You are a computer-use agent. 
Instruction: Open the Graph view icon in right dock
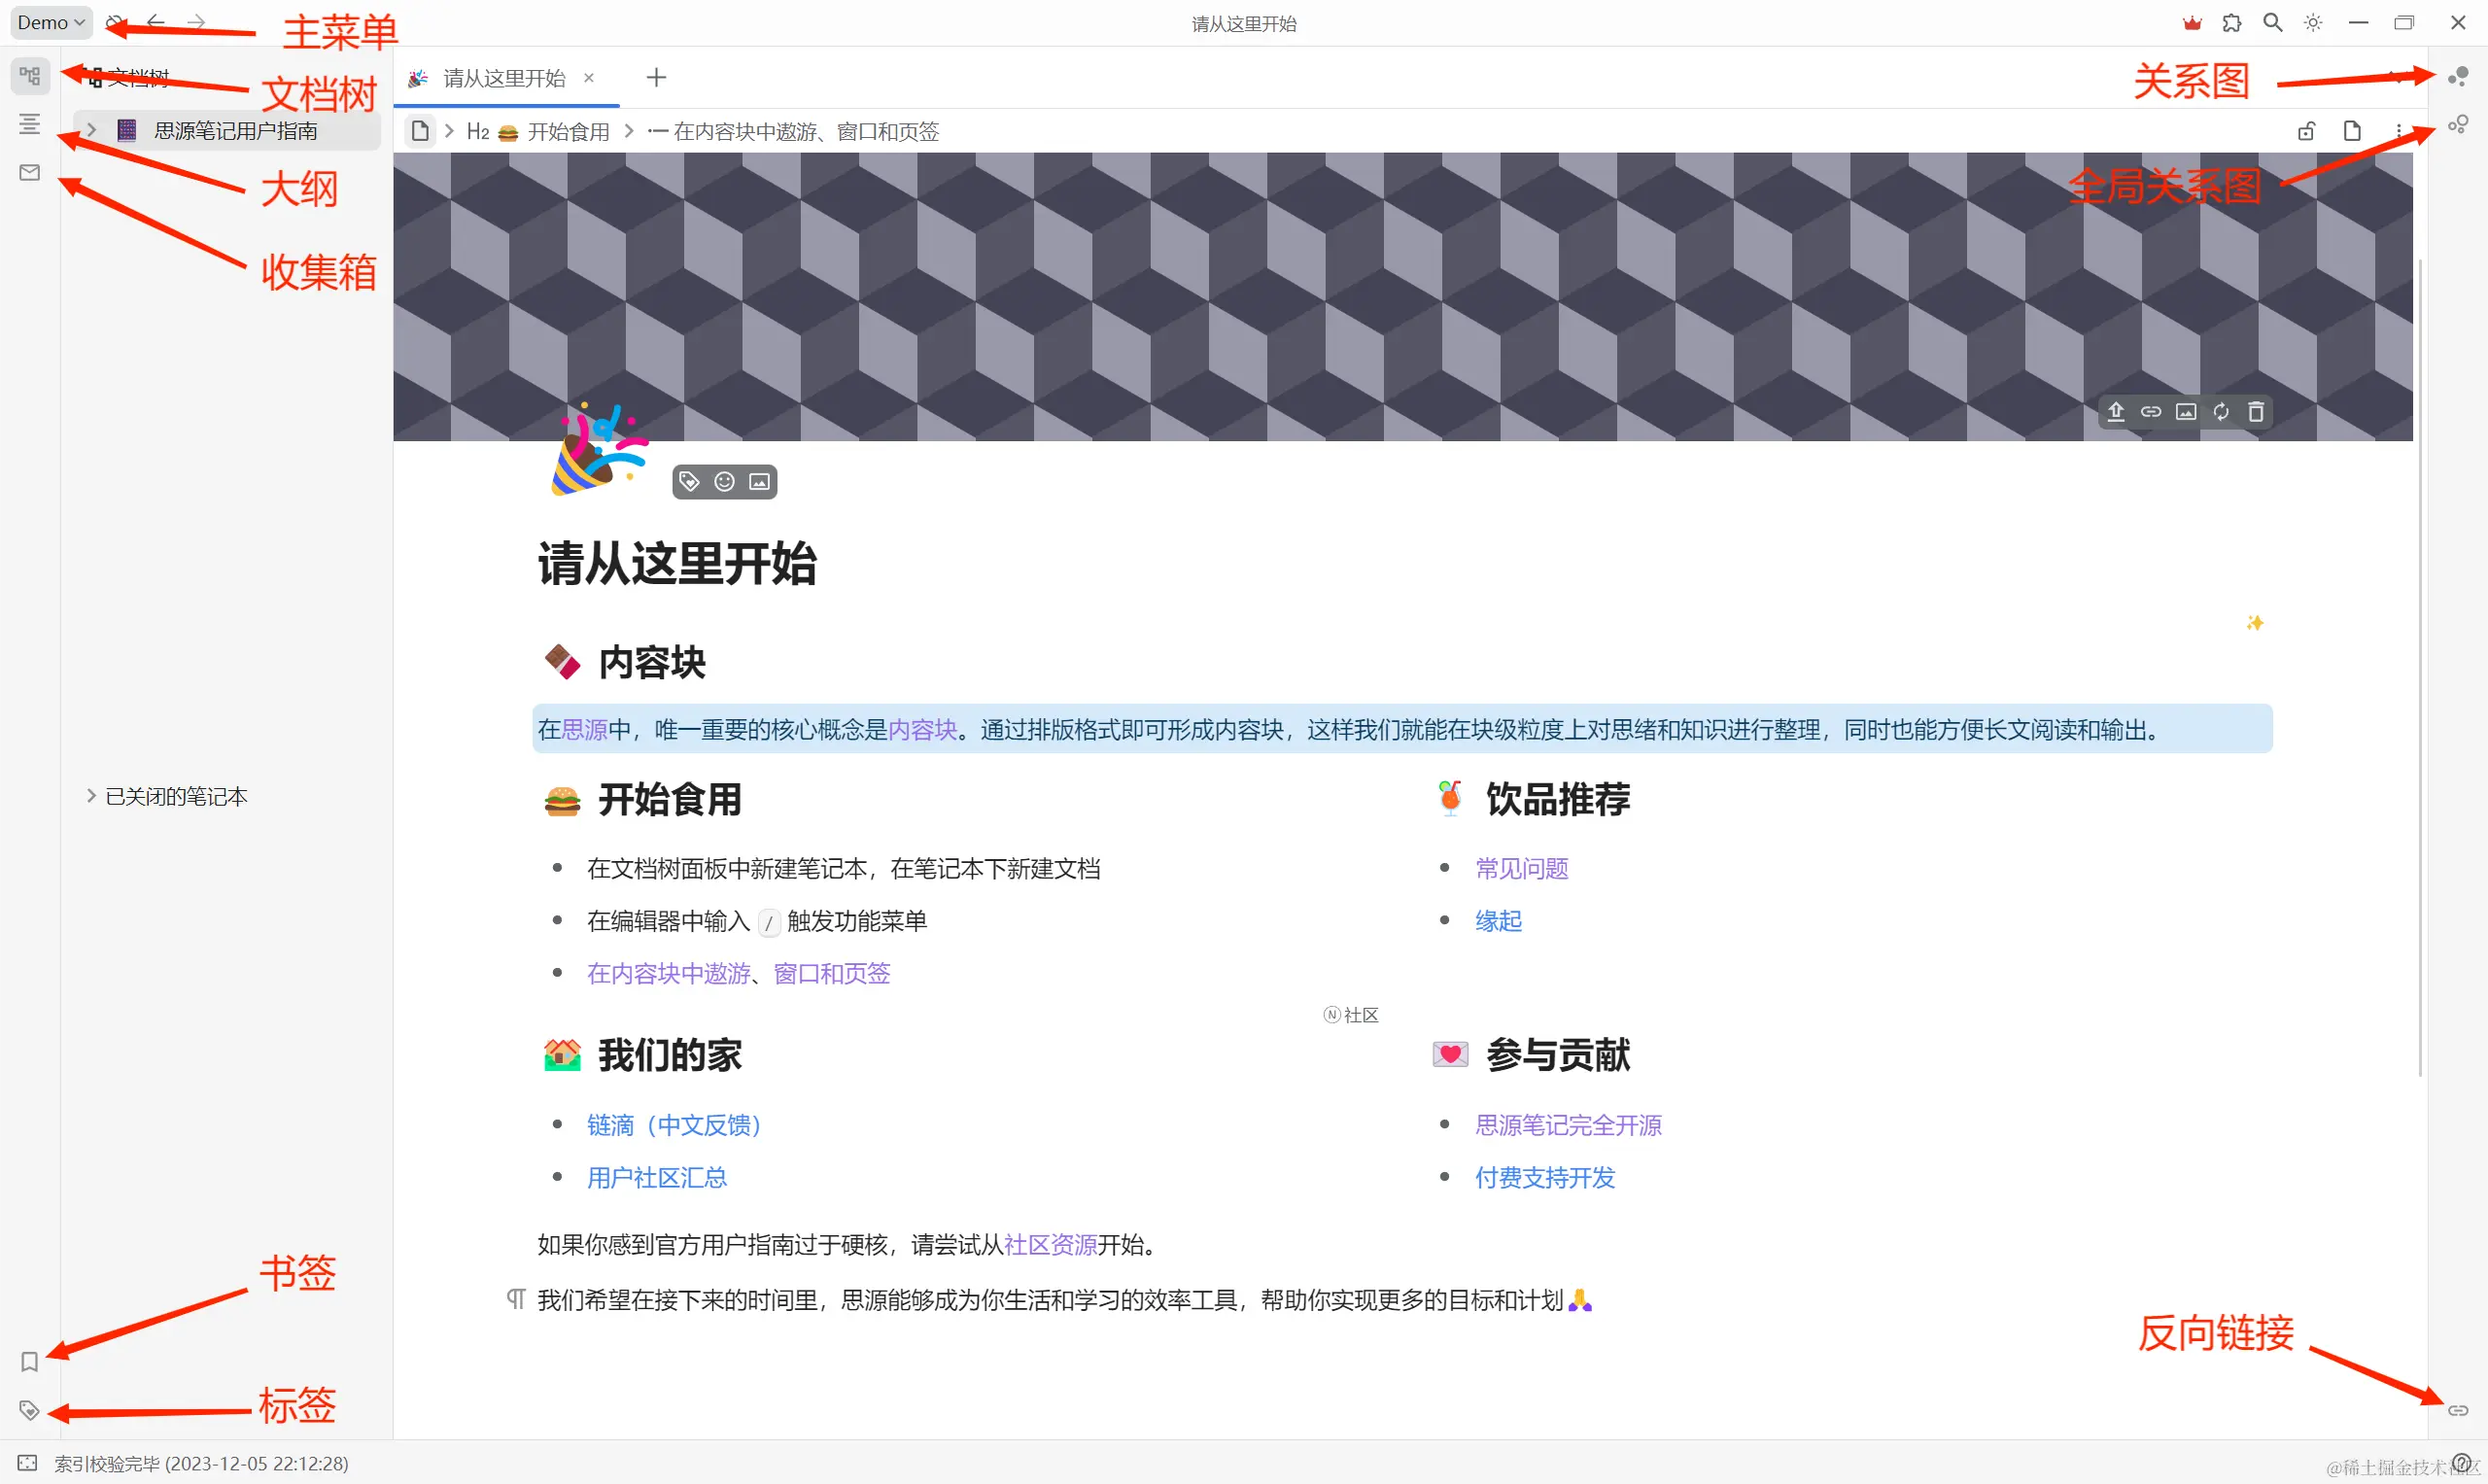[x=2457, y=76]
